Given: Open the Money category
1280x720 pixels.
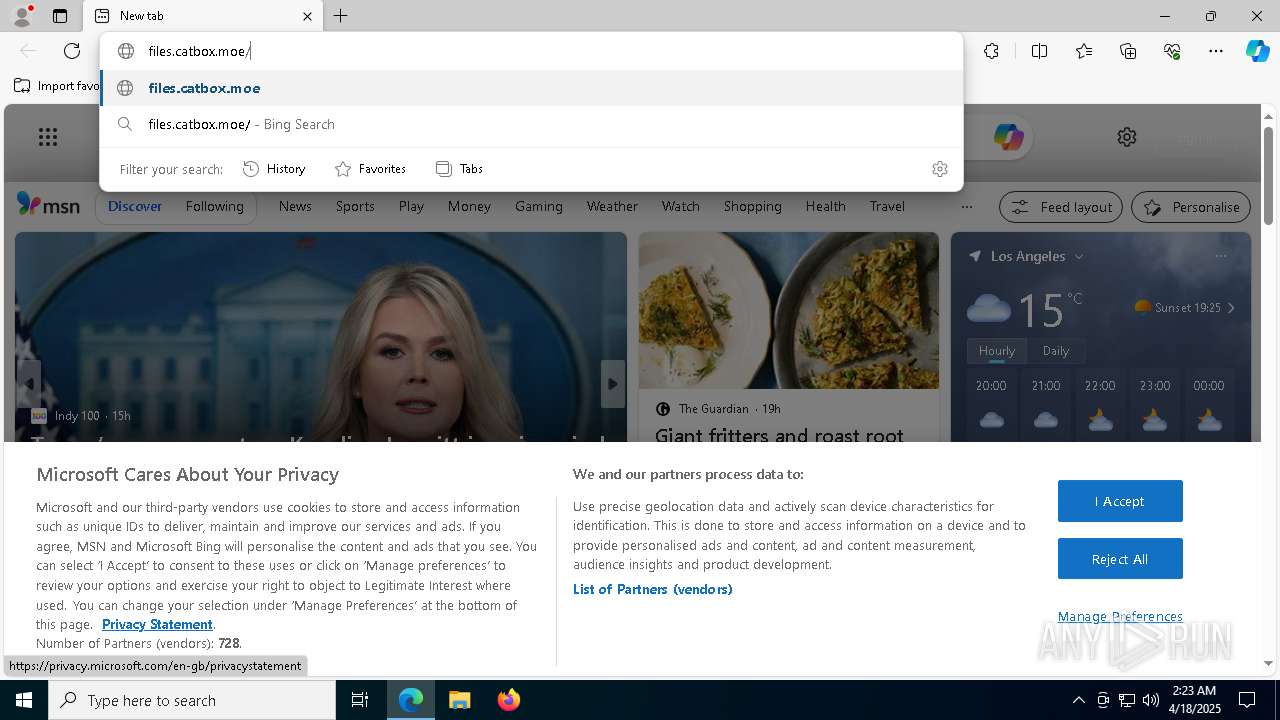Looking at the screenshot, I should (x=469, y=206).
